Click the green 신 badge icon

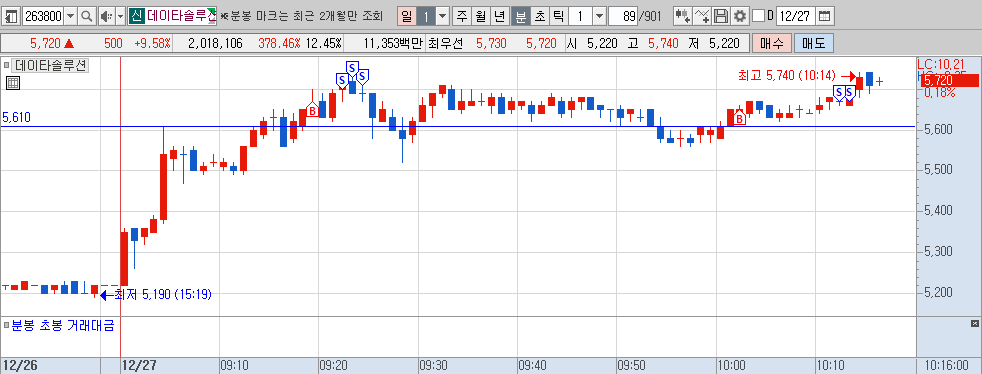[137, 16]
